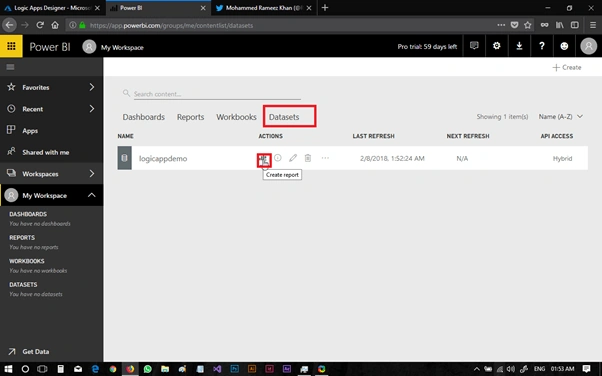Open the browser page actions ellipsis
The height and width of the screenshot is (376, 602).
coord(501,25)
